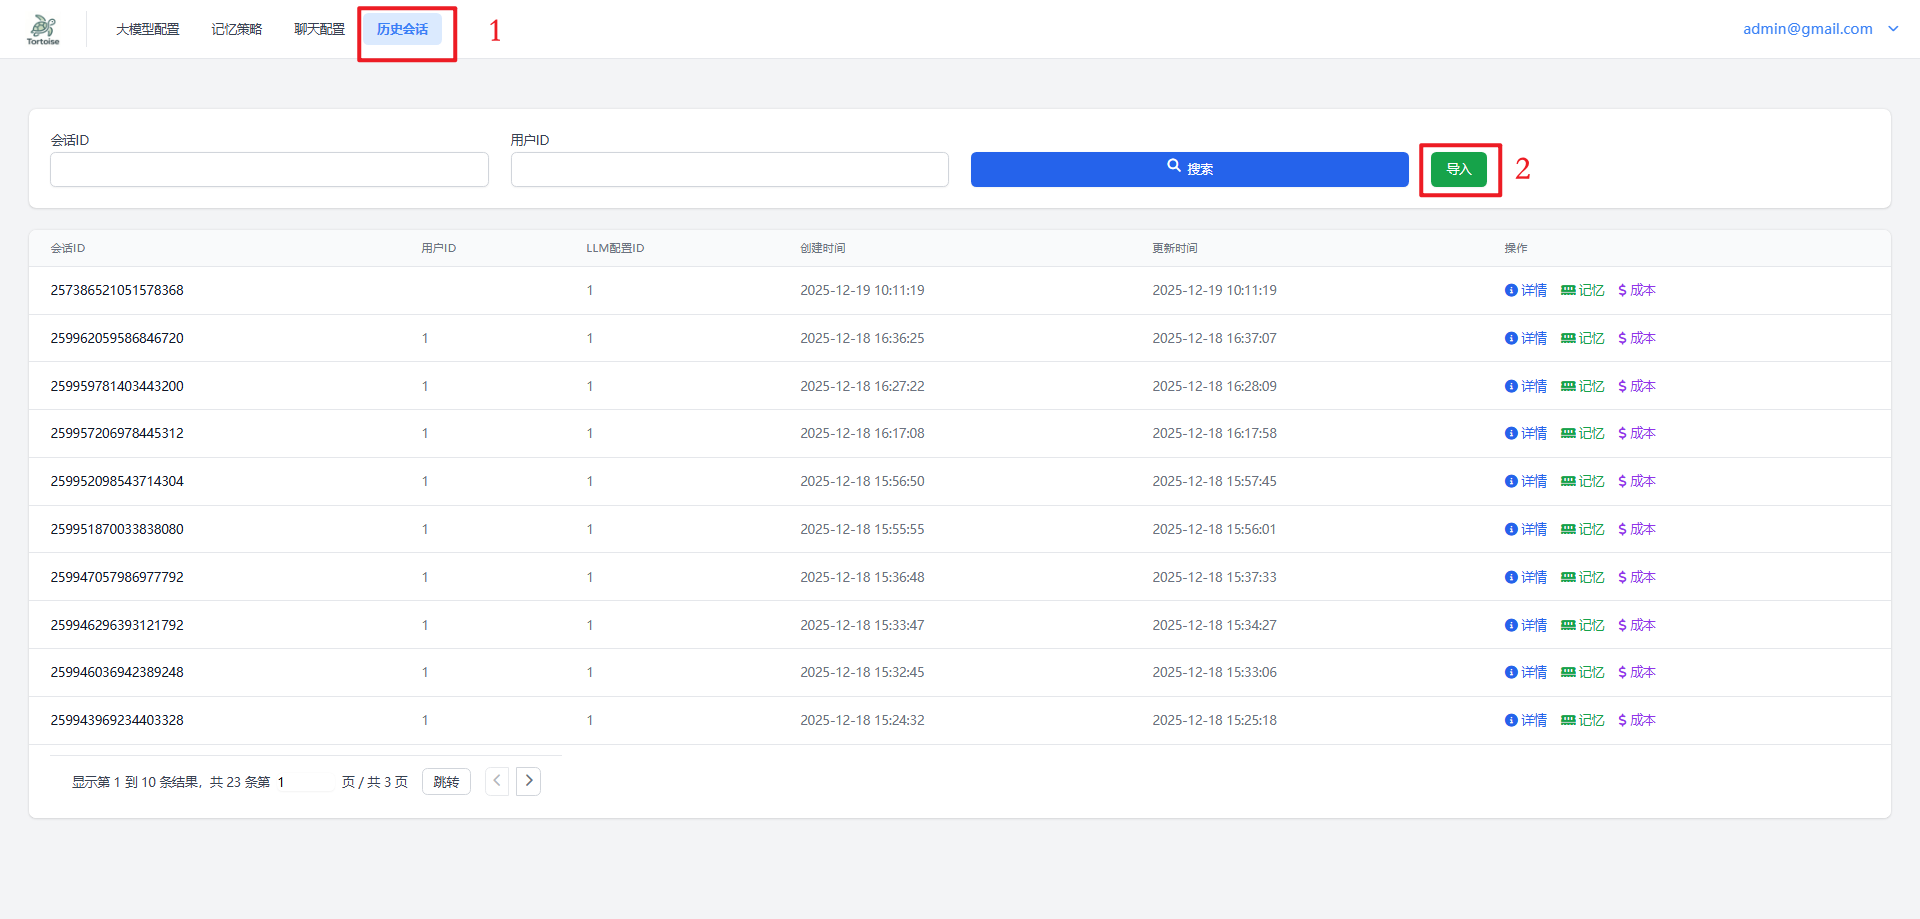The width and height of the screenshot is (1920, 919).
Task: Open 详情 for session 259957206978445312
Action: (1526, 433)
